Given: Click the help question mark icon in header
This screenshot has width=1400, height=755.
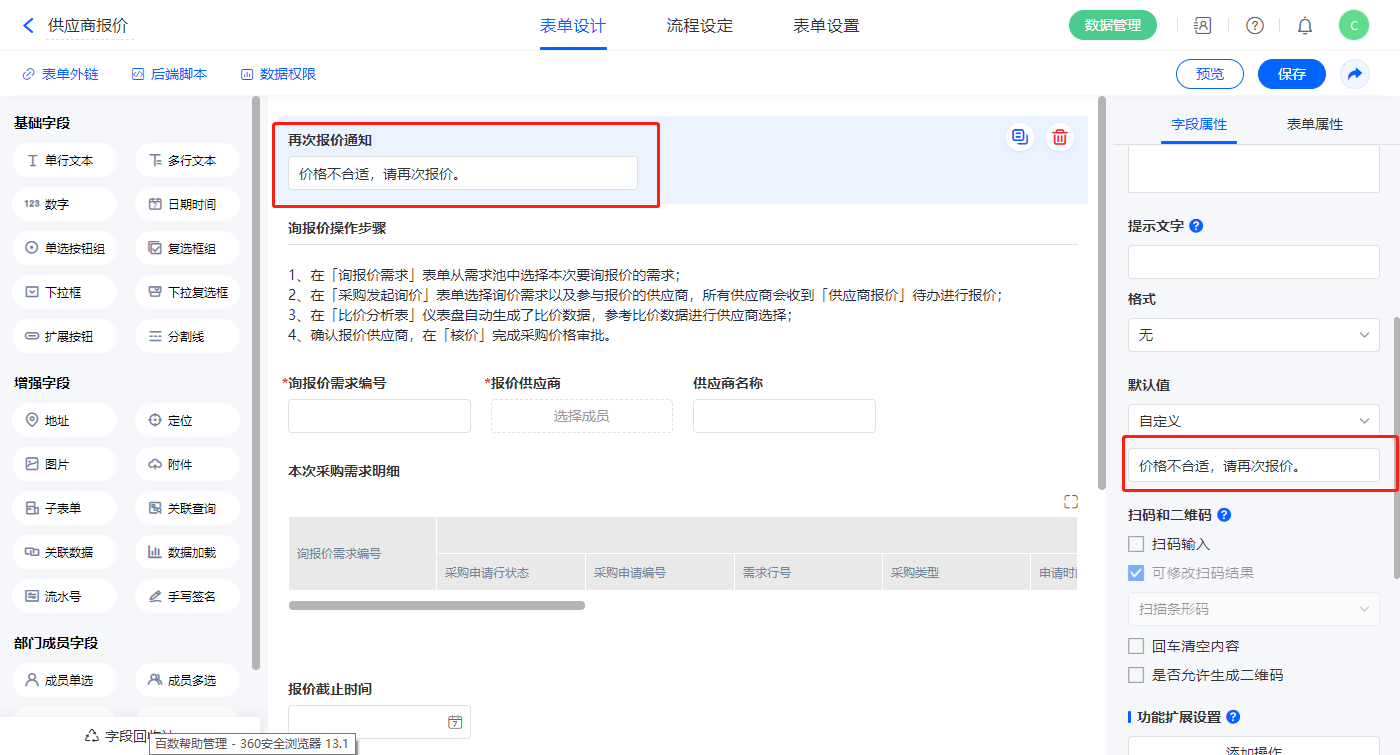Looking at the screenshot, I should coord(1255,26).
